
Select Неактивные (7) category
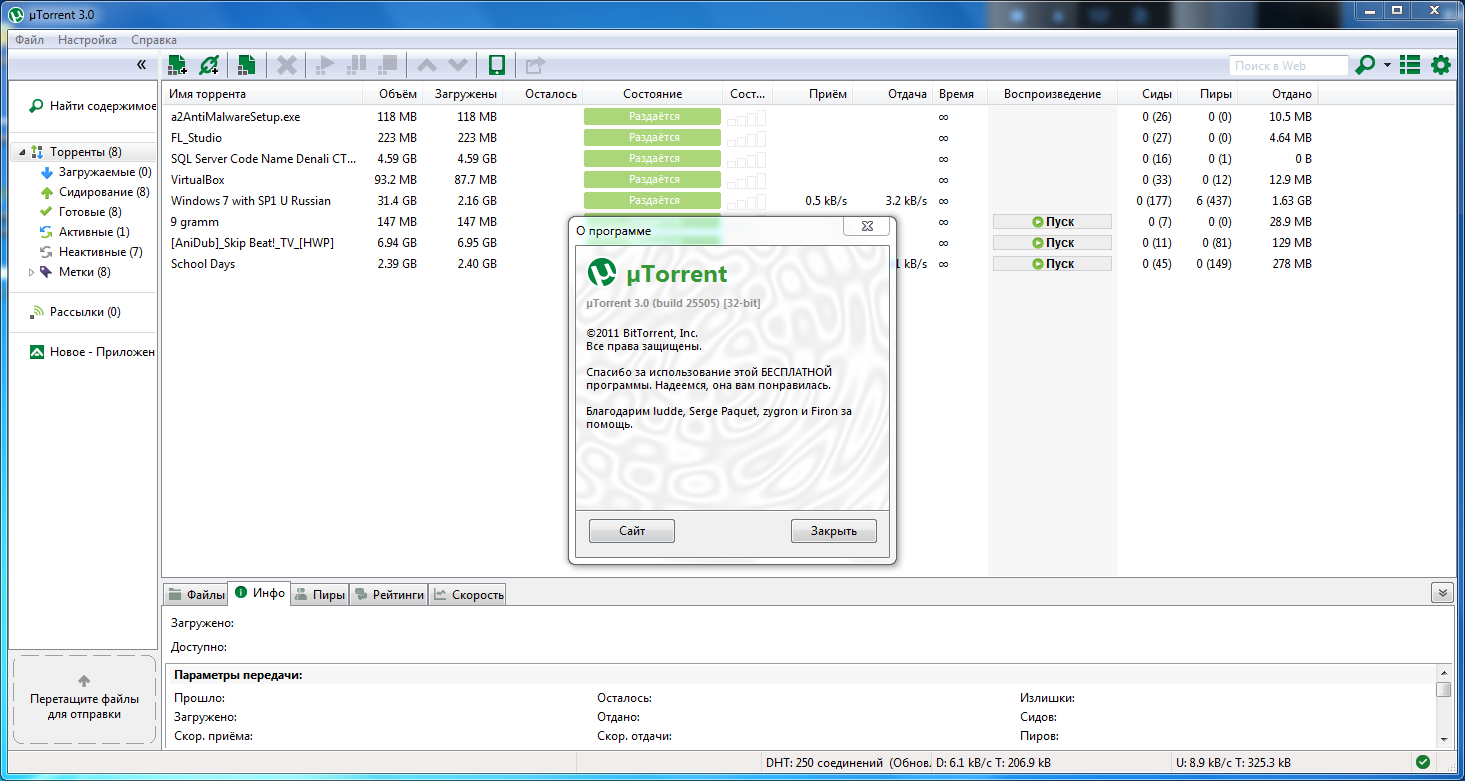[x=91, y=252]
